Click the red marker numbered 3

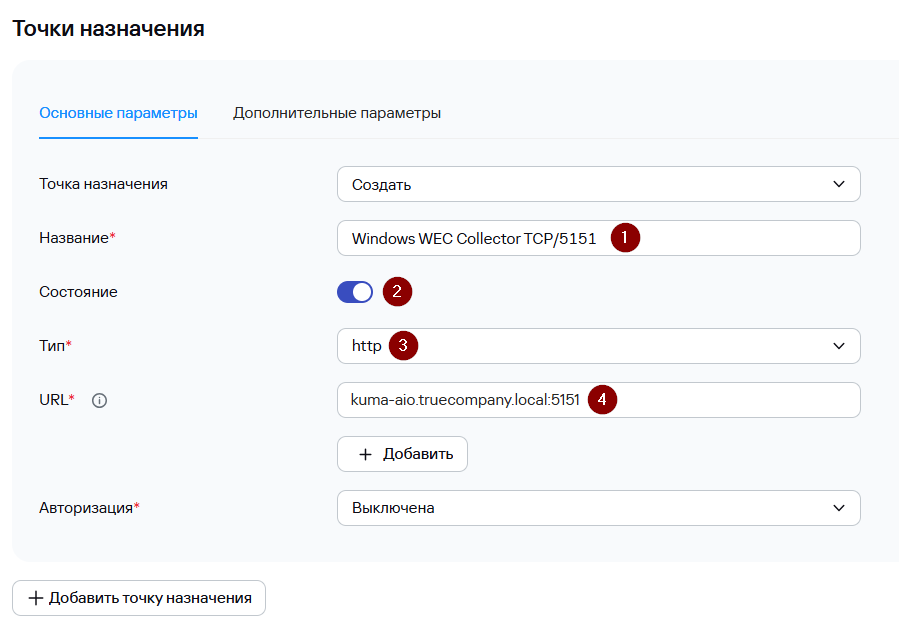(x=403, y=346)
